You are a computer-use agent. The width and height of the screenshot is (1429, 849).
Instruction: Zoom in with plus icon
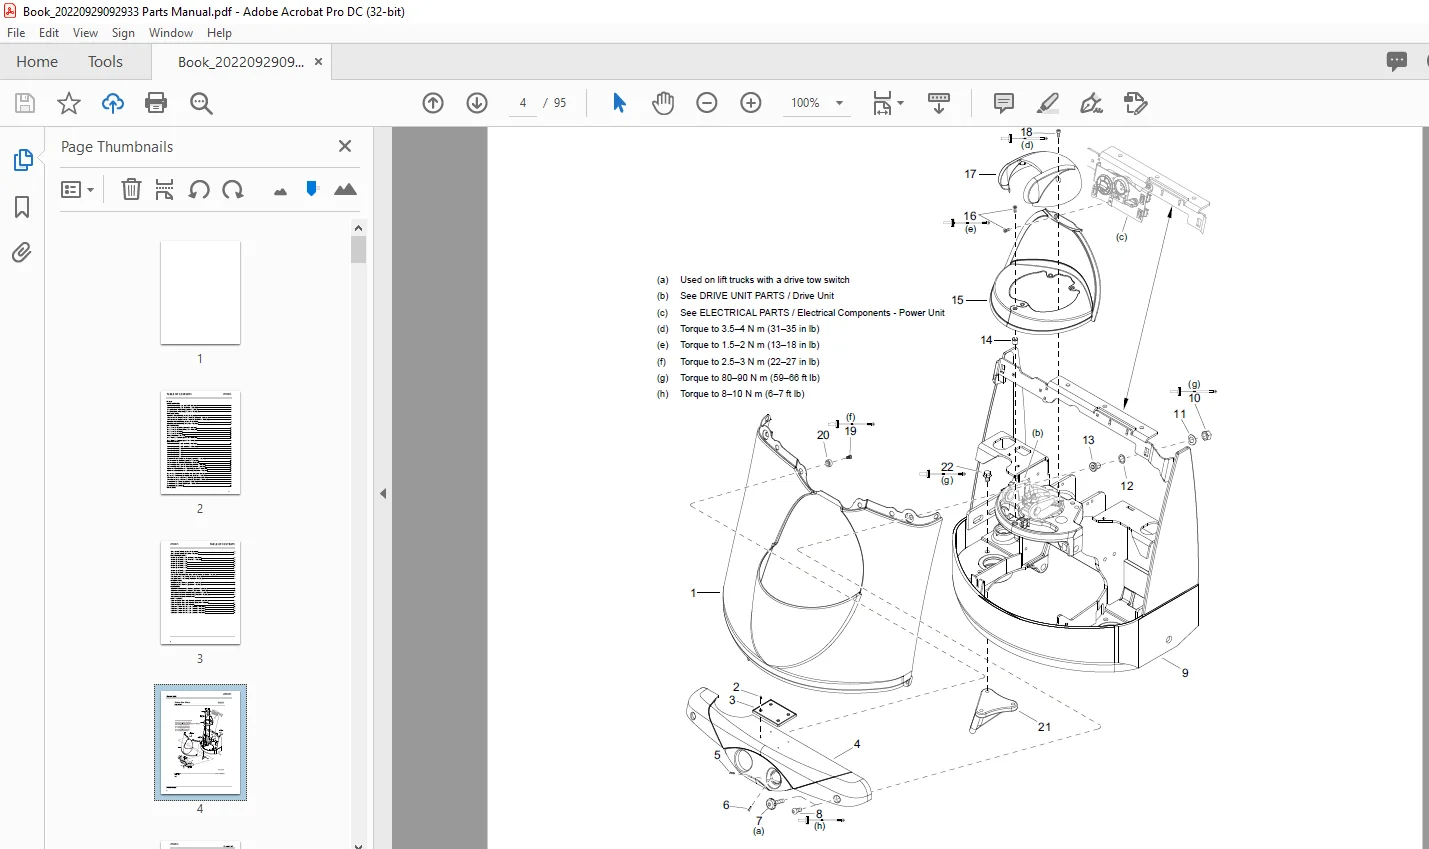tap(751, 103)
